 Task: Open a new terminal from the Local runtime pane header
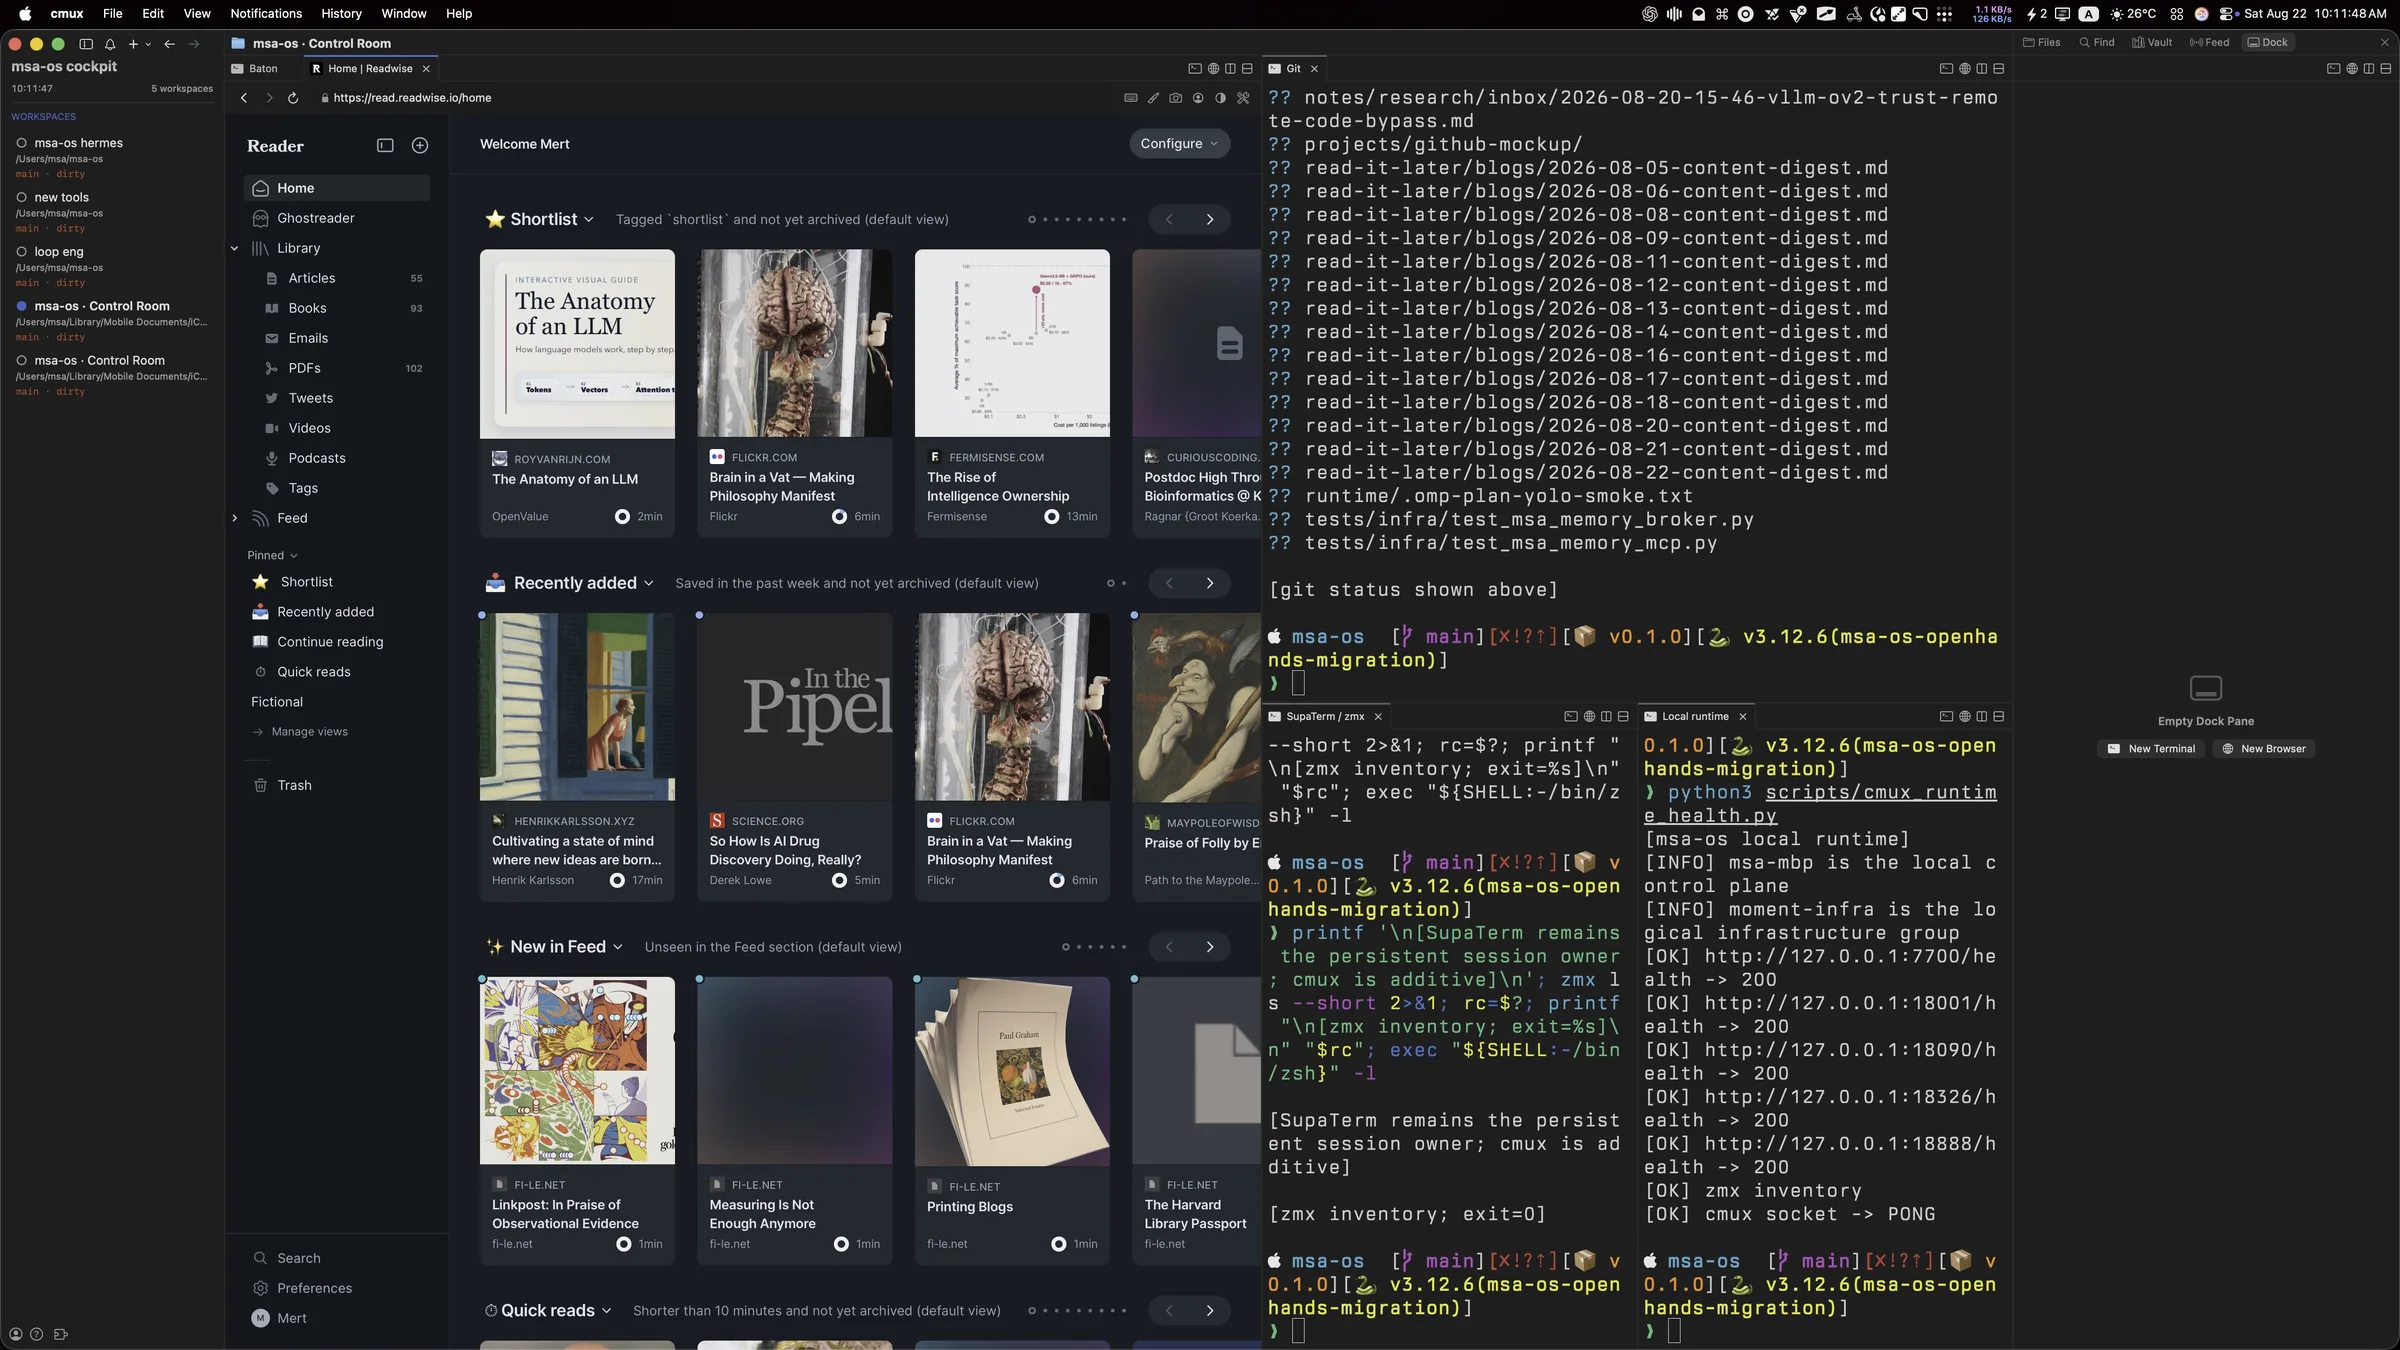point(1946,717)
